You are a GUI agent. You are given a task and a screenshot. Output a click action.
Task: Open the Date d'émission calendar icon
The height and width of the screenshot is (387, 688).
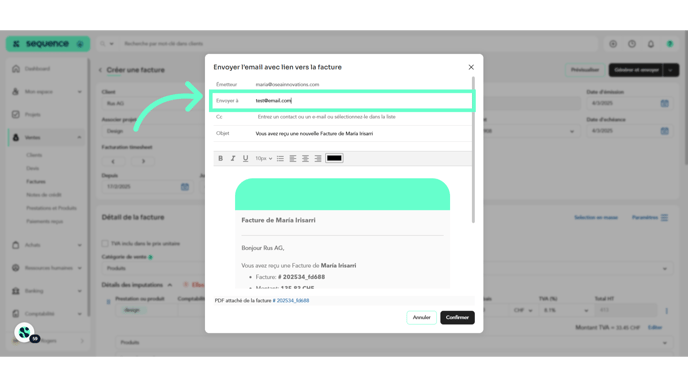pyautogui.click(x=664, y=104)
